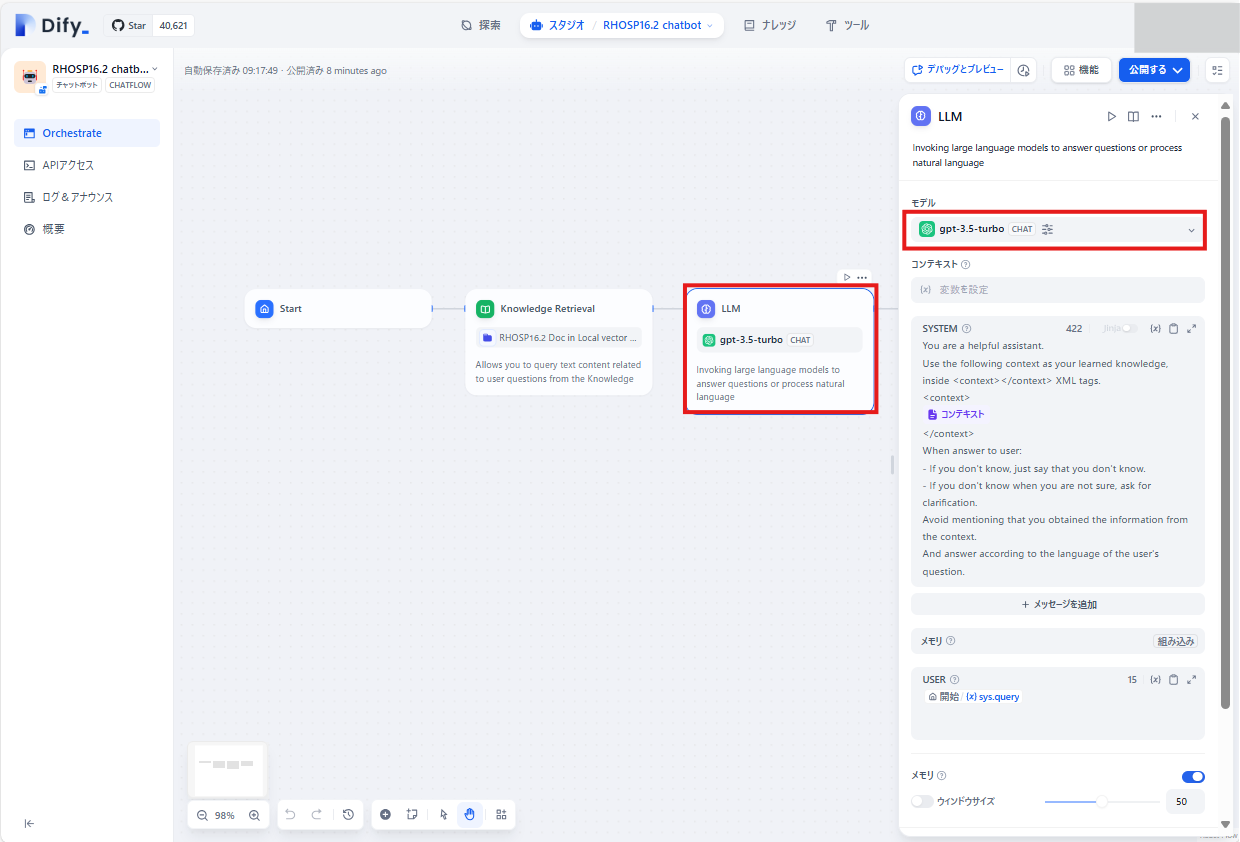Open split view using the book icon
The width and height of the screenshot is (1240, 842).
(x=1133, y=116)
